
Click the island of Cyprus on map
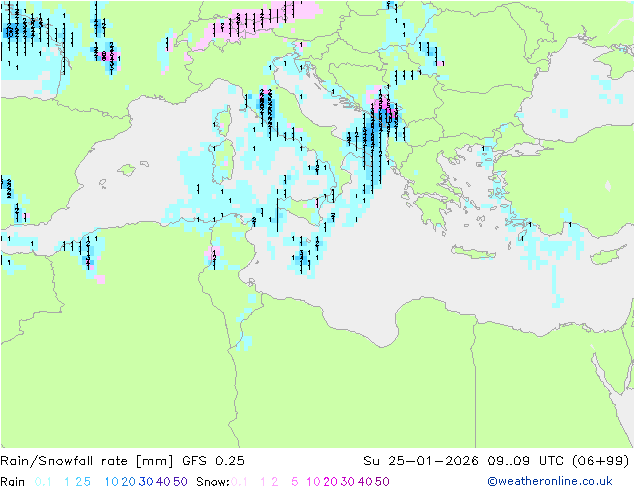coord(610,255)
